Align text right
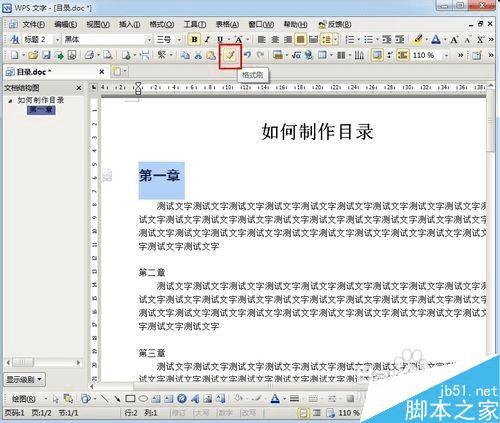 pos(288,40)
